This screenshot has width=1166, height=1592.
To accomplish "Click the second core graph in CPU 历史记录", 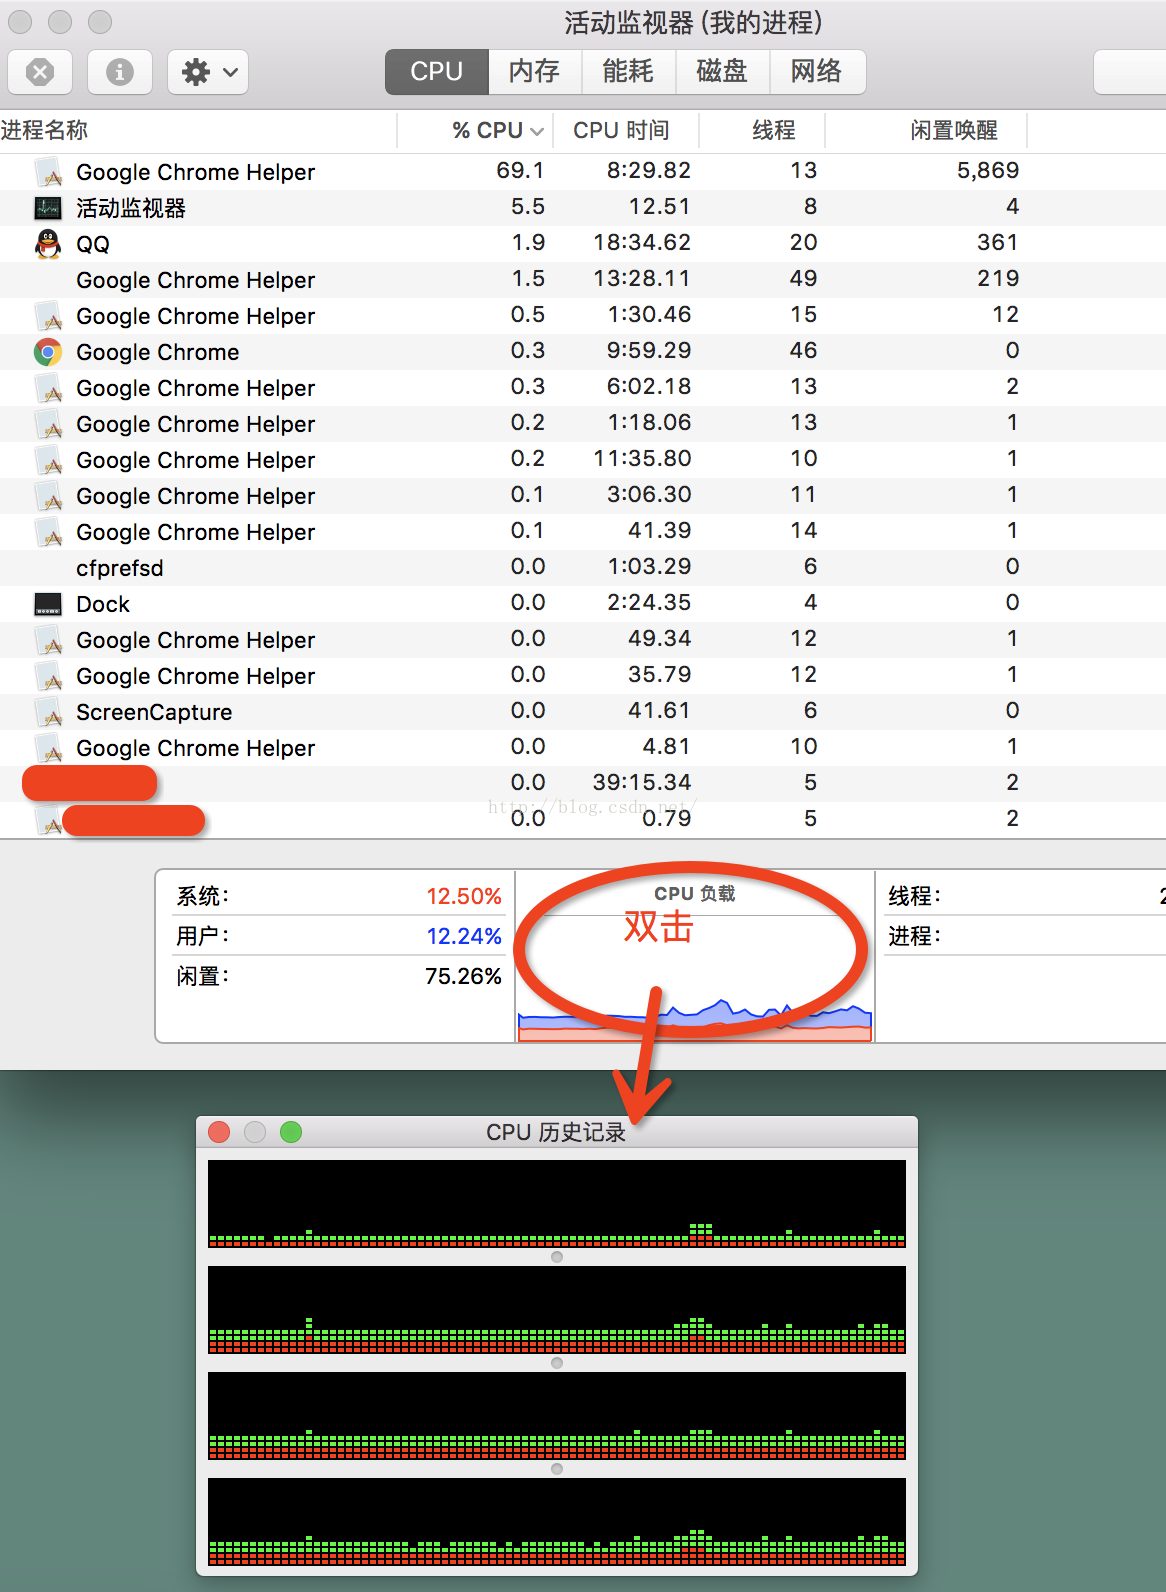I will (x=557, y=1309).
